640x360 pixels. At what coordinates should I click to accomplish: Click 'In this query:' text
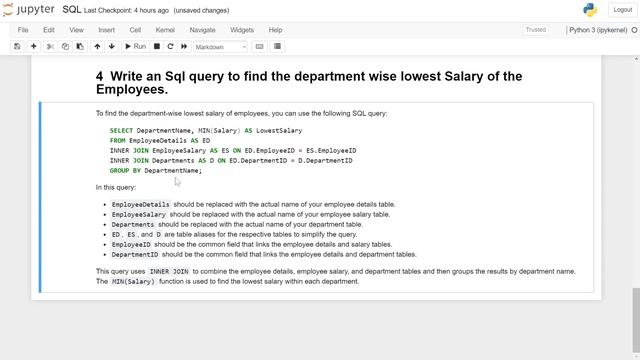pyautogui.click(x=116, y=187)
